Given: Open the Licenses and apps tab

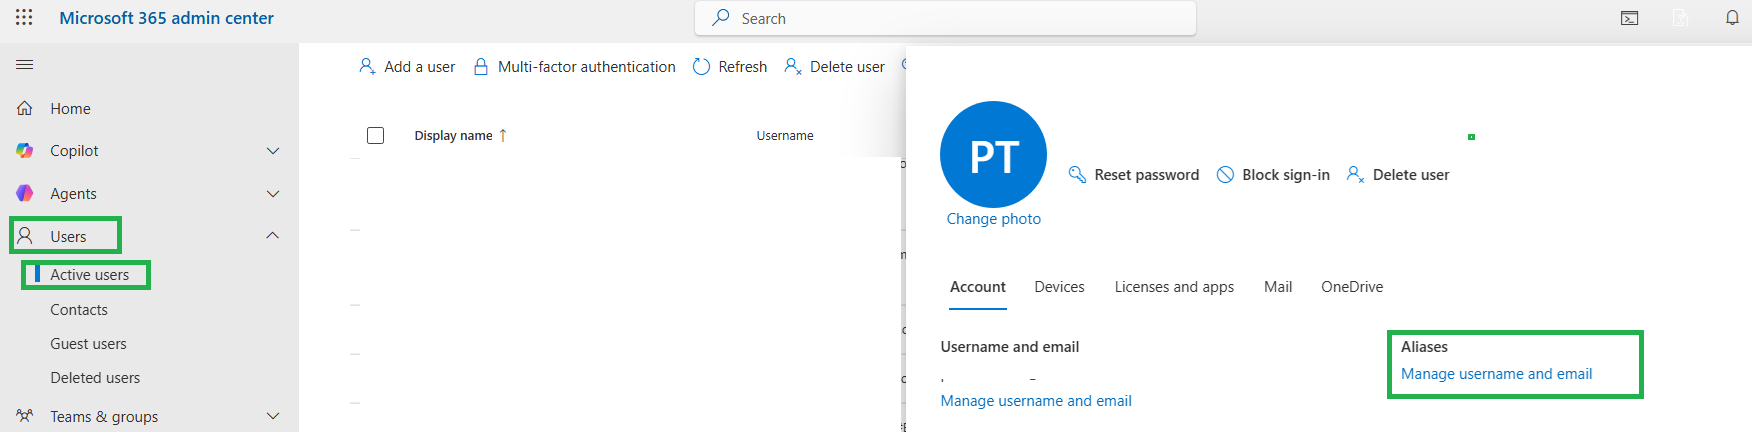Looking at the screenshot, I should tap(1174, 287).
